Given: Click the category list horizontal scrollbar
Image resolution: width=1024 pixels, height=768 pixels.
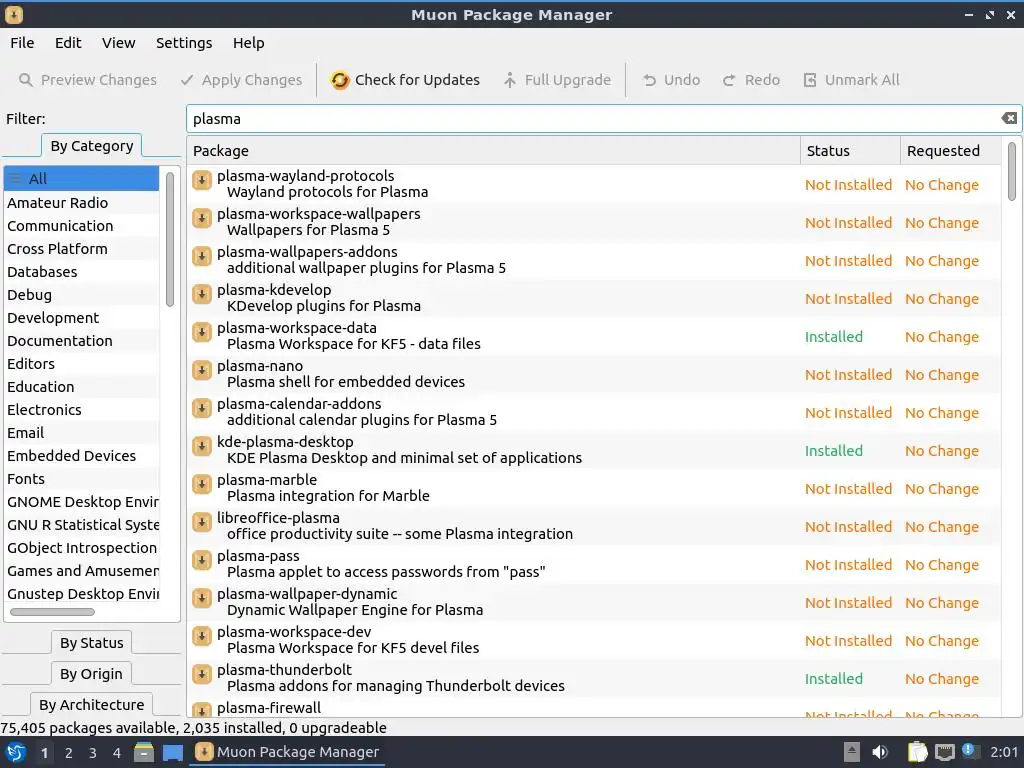Looking at the screenshot, I should pos(52,612).
